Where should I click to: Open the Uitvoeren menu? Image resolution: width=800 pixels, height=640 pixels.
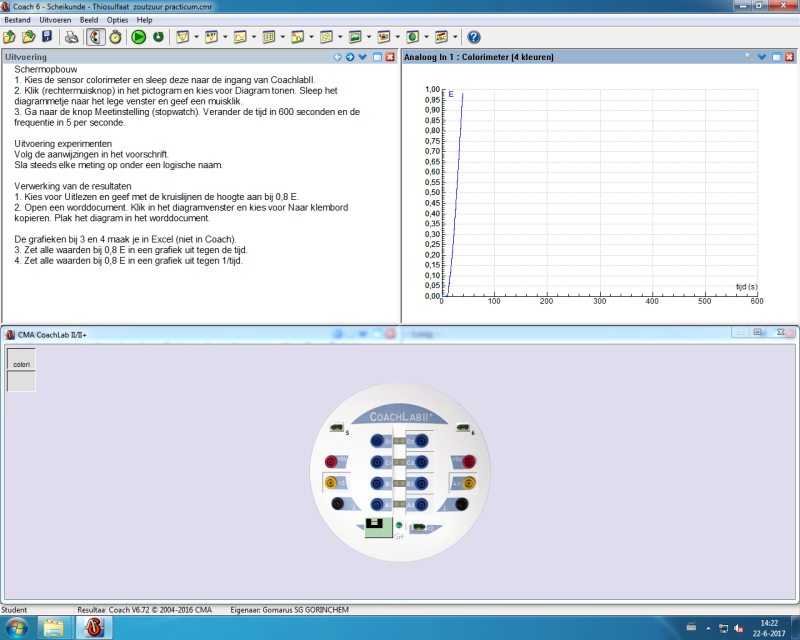coord(54,20)
